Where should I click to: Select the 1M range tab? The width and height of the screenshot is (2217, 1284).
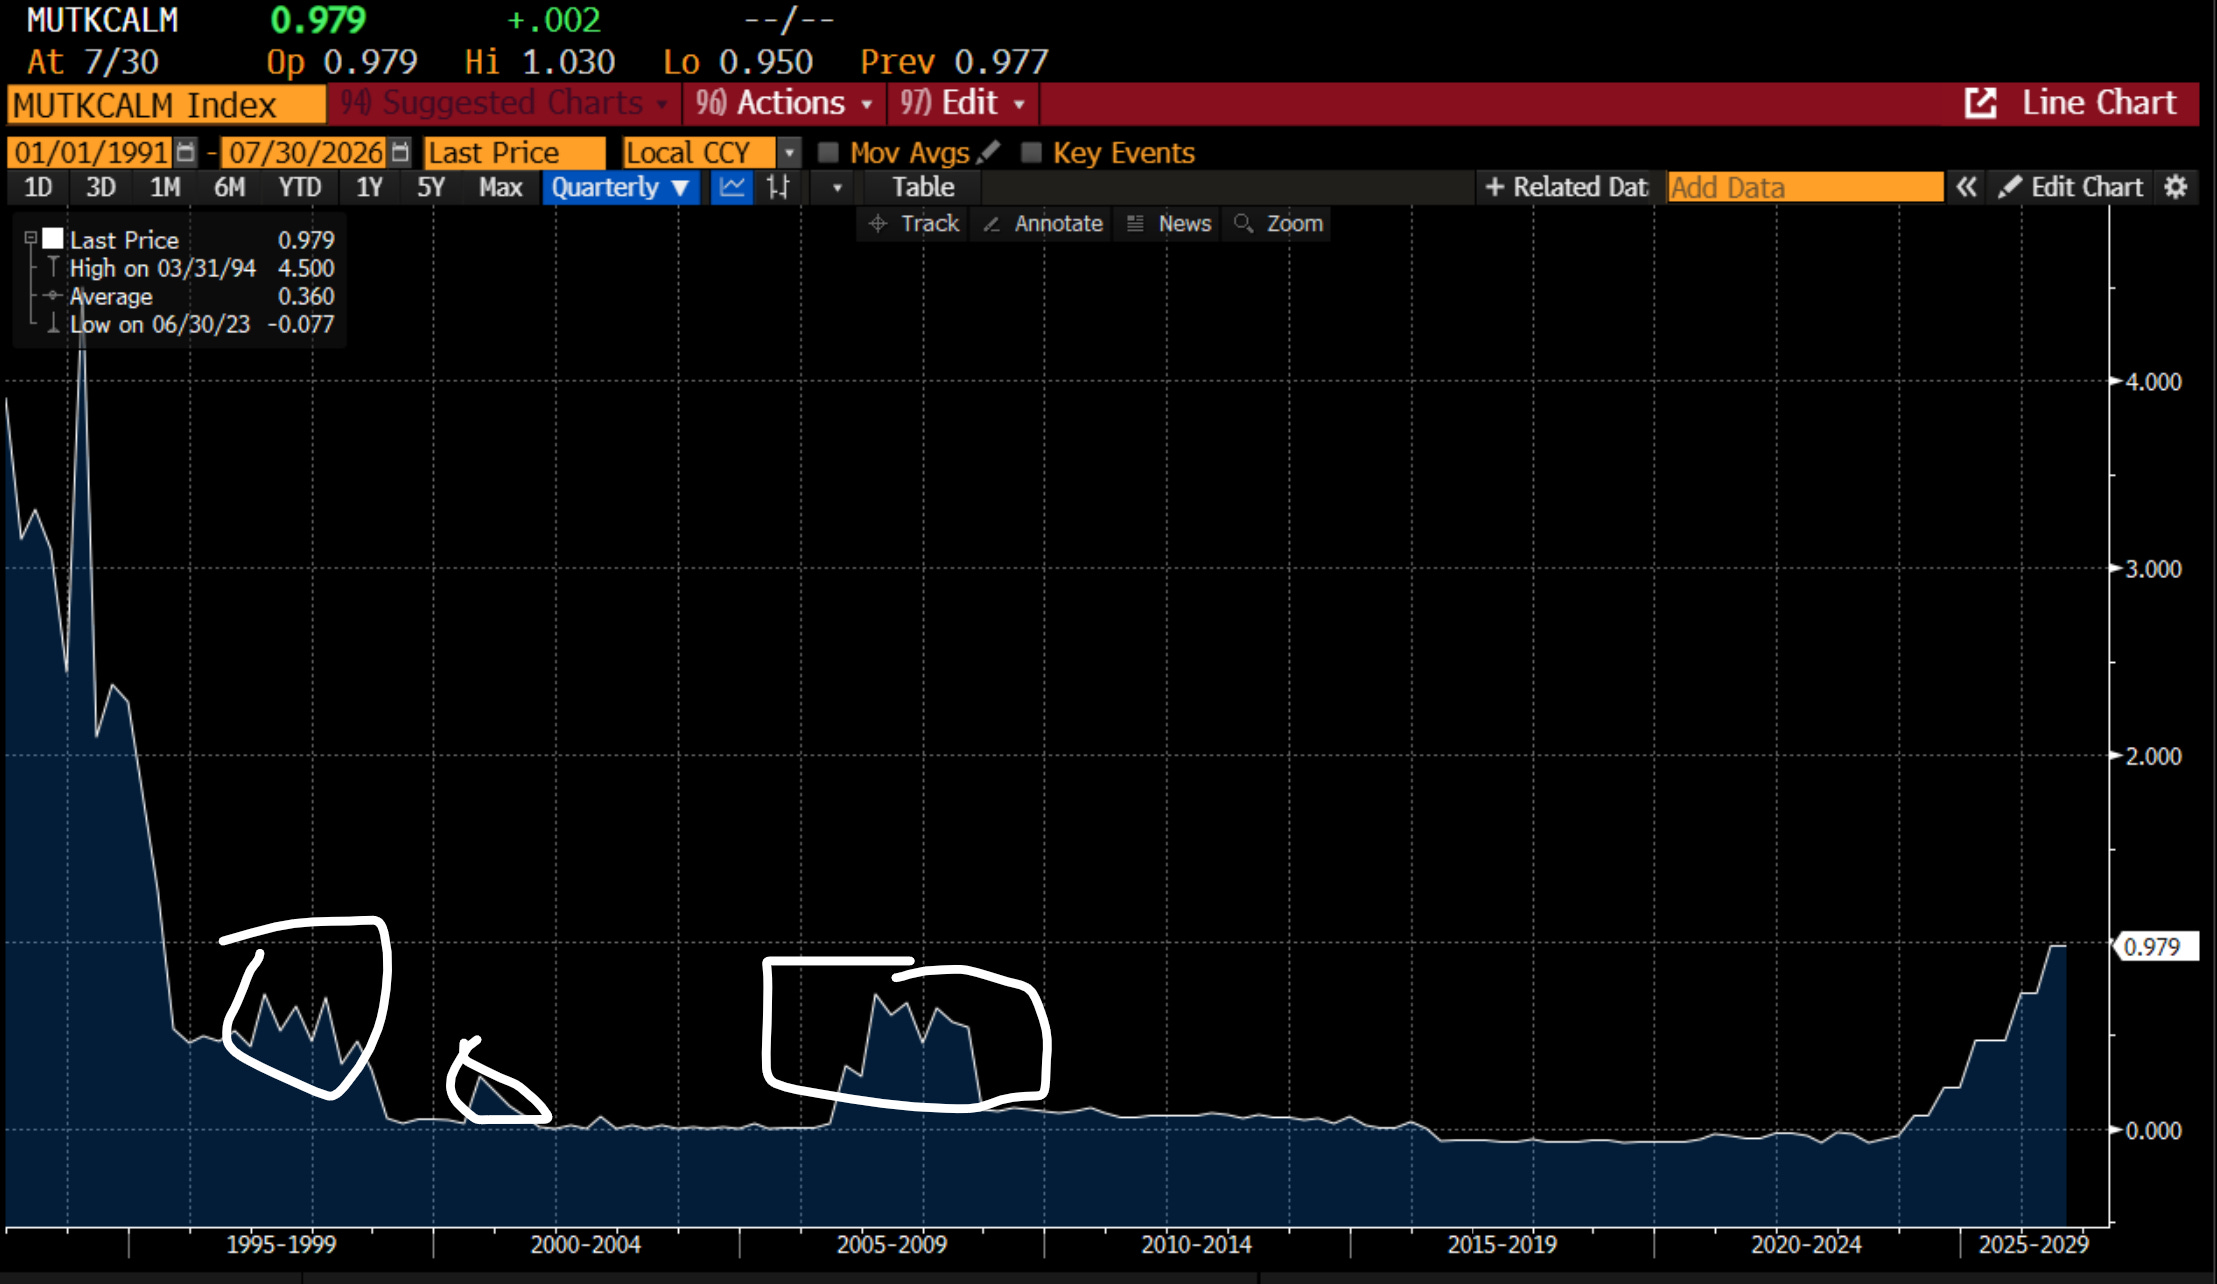pos(164,187)
